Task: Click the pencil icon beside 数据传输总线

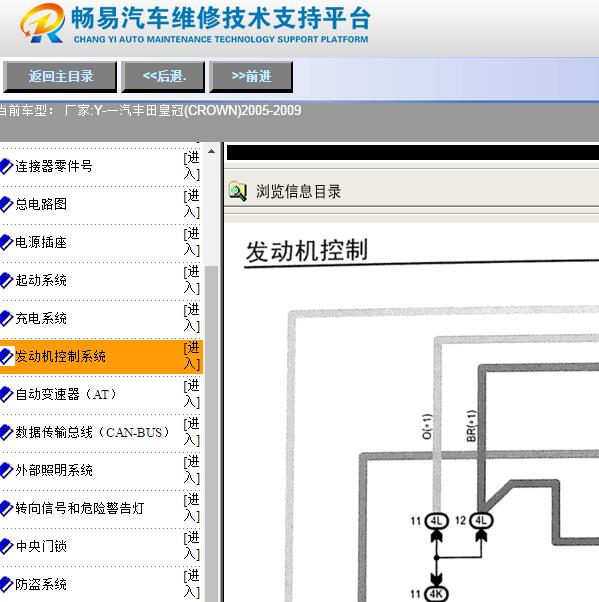Action: [6, 432]
